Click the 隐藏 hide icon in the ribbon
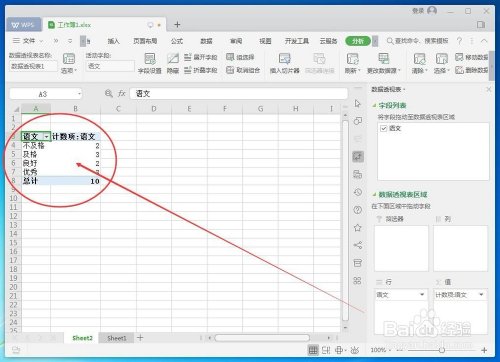Image resolution: width=500 pixels, height=362 pixels. [x=173, y=63]
